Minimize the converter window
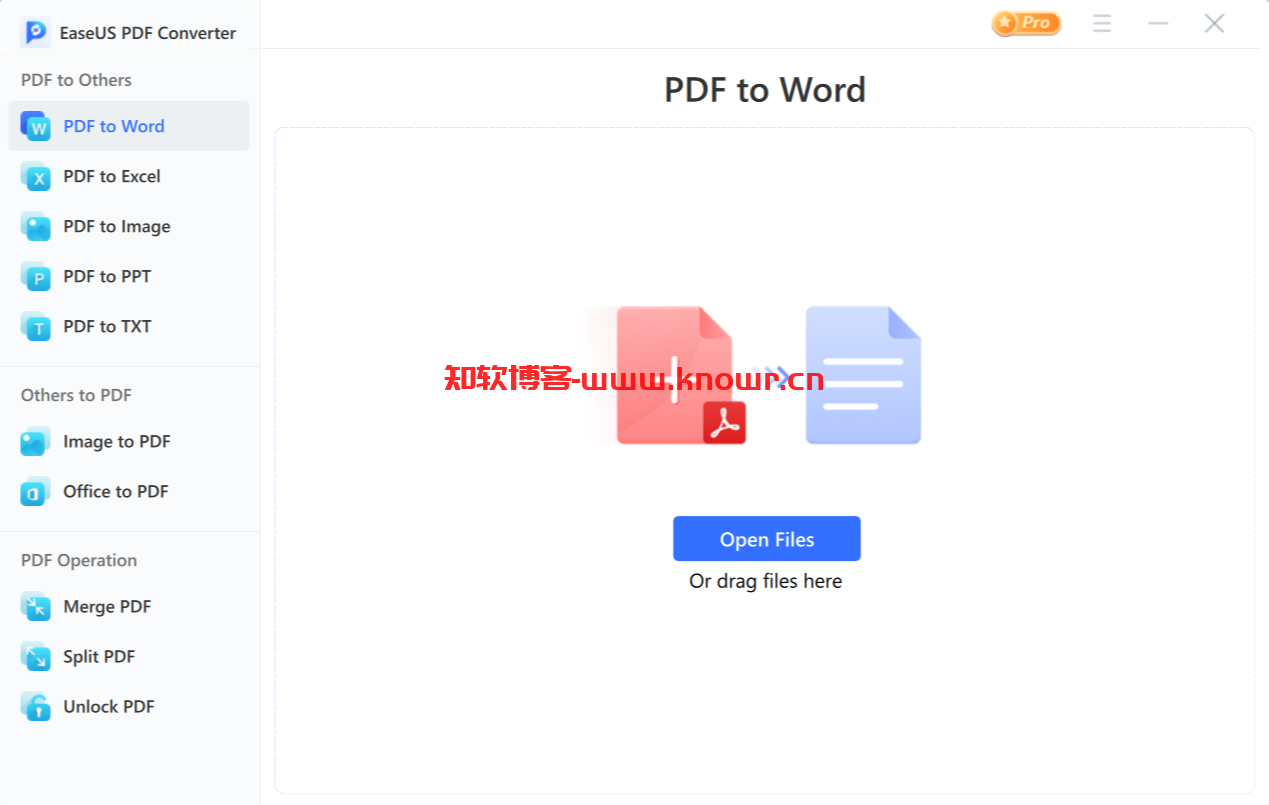 pyautogui.click(x=1158, y=23)
